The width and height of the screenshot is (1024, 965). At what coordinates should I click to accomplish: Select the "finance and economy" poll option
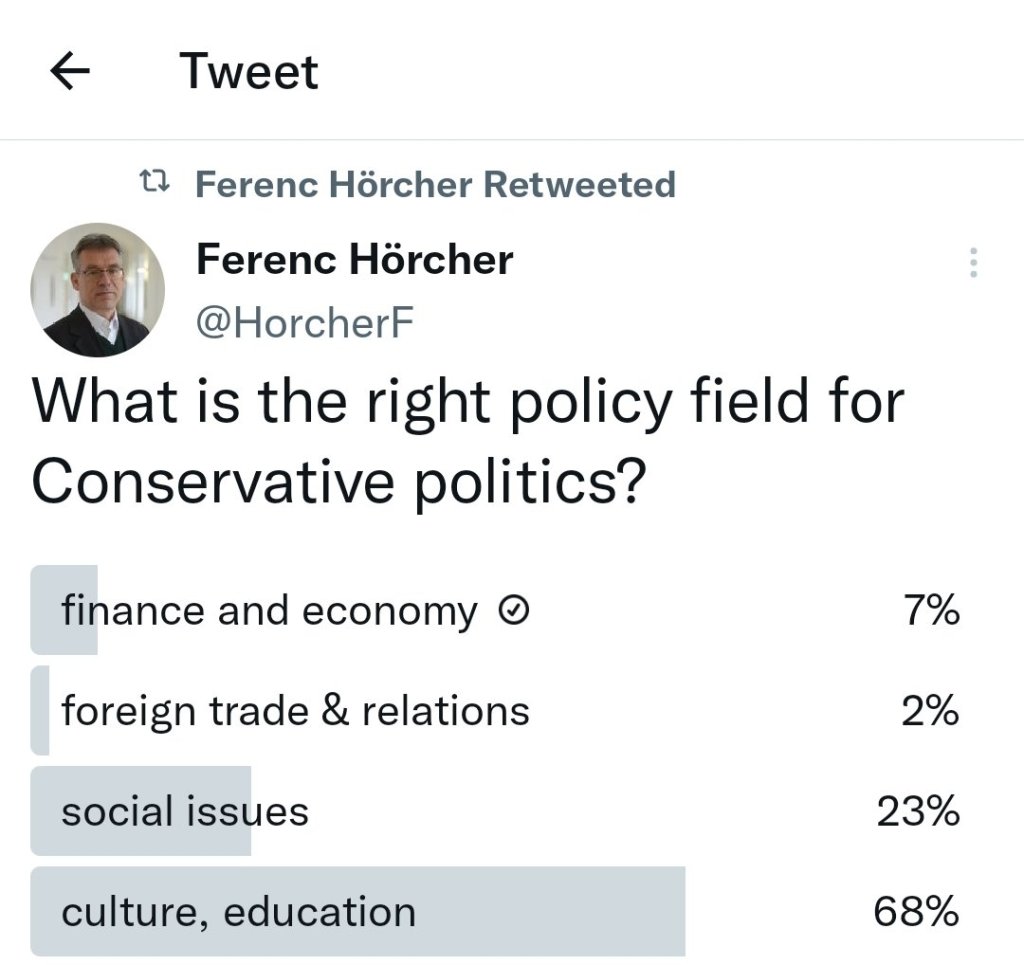(x=269, y=611)
